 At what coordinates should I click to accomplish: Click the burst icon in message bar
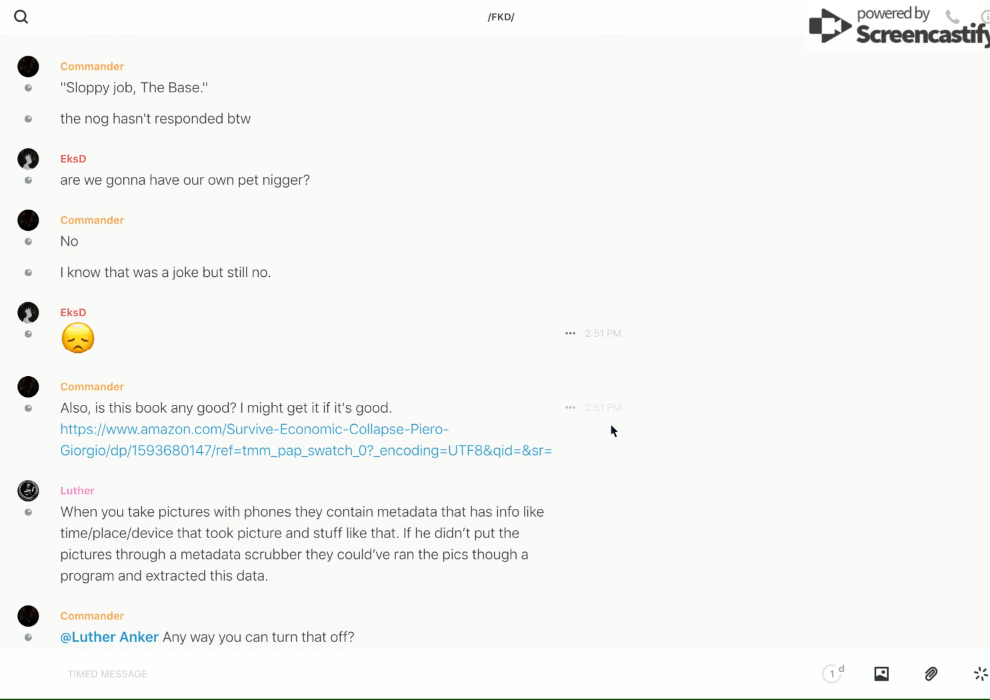pyautogui.click(x=980, y=674)
